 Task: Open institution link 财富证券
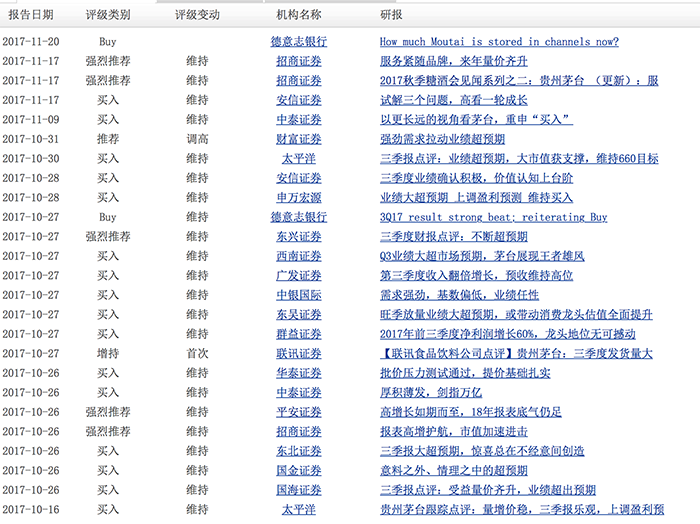click(x=299, y=139)
